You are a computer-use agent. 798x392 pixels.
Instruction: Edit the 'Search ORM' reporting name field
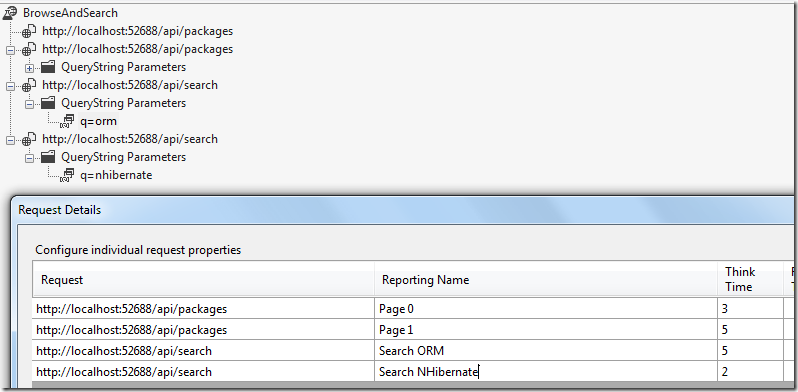(x=546, y=351)
